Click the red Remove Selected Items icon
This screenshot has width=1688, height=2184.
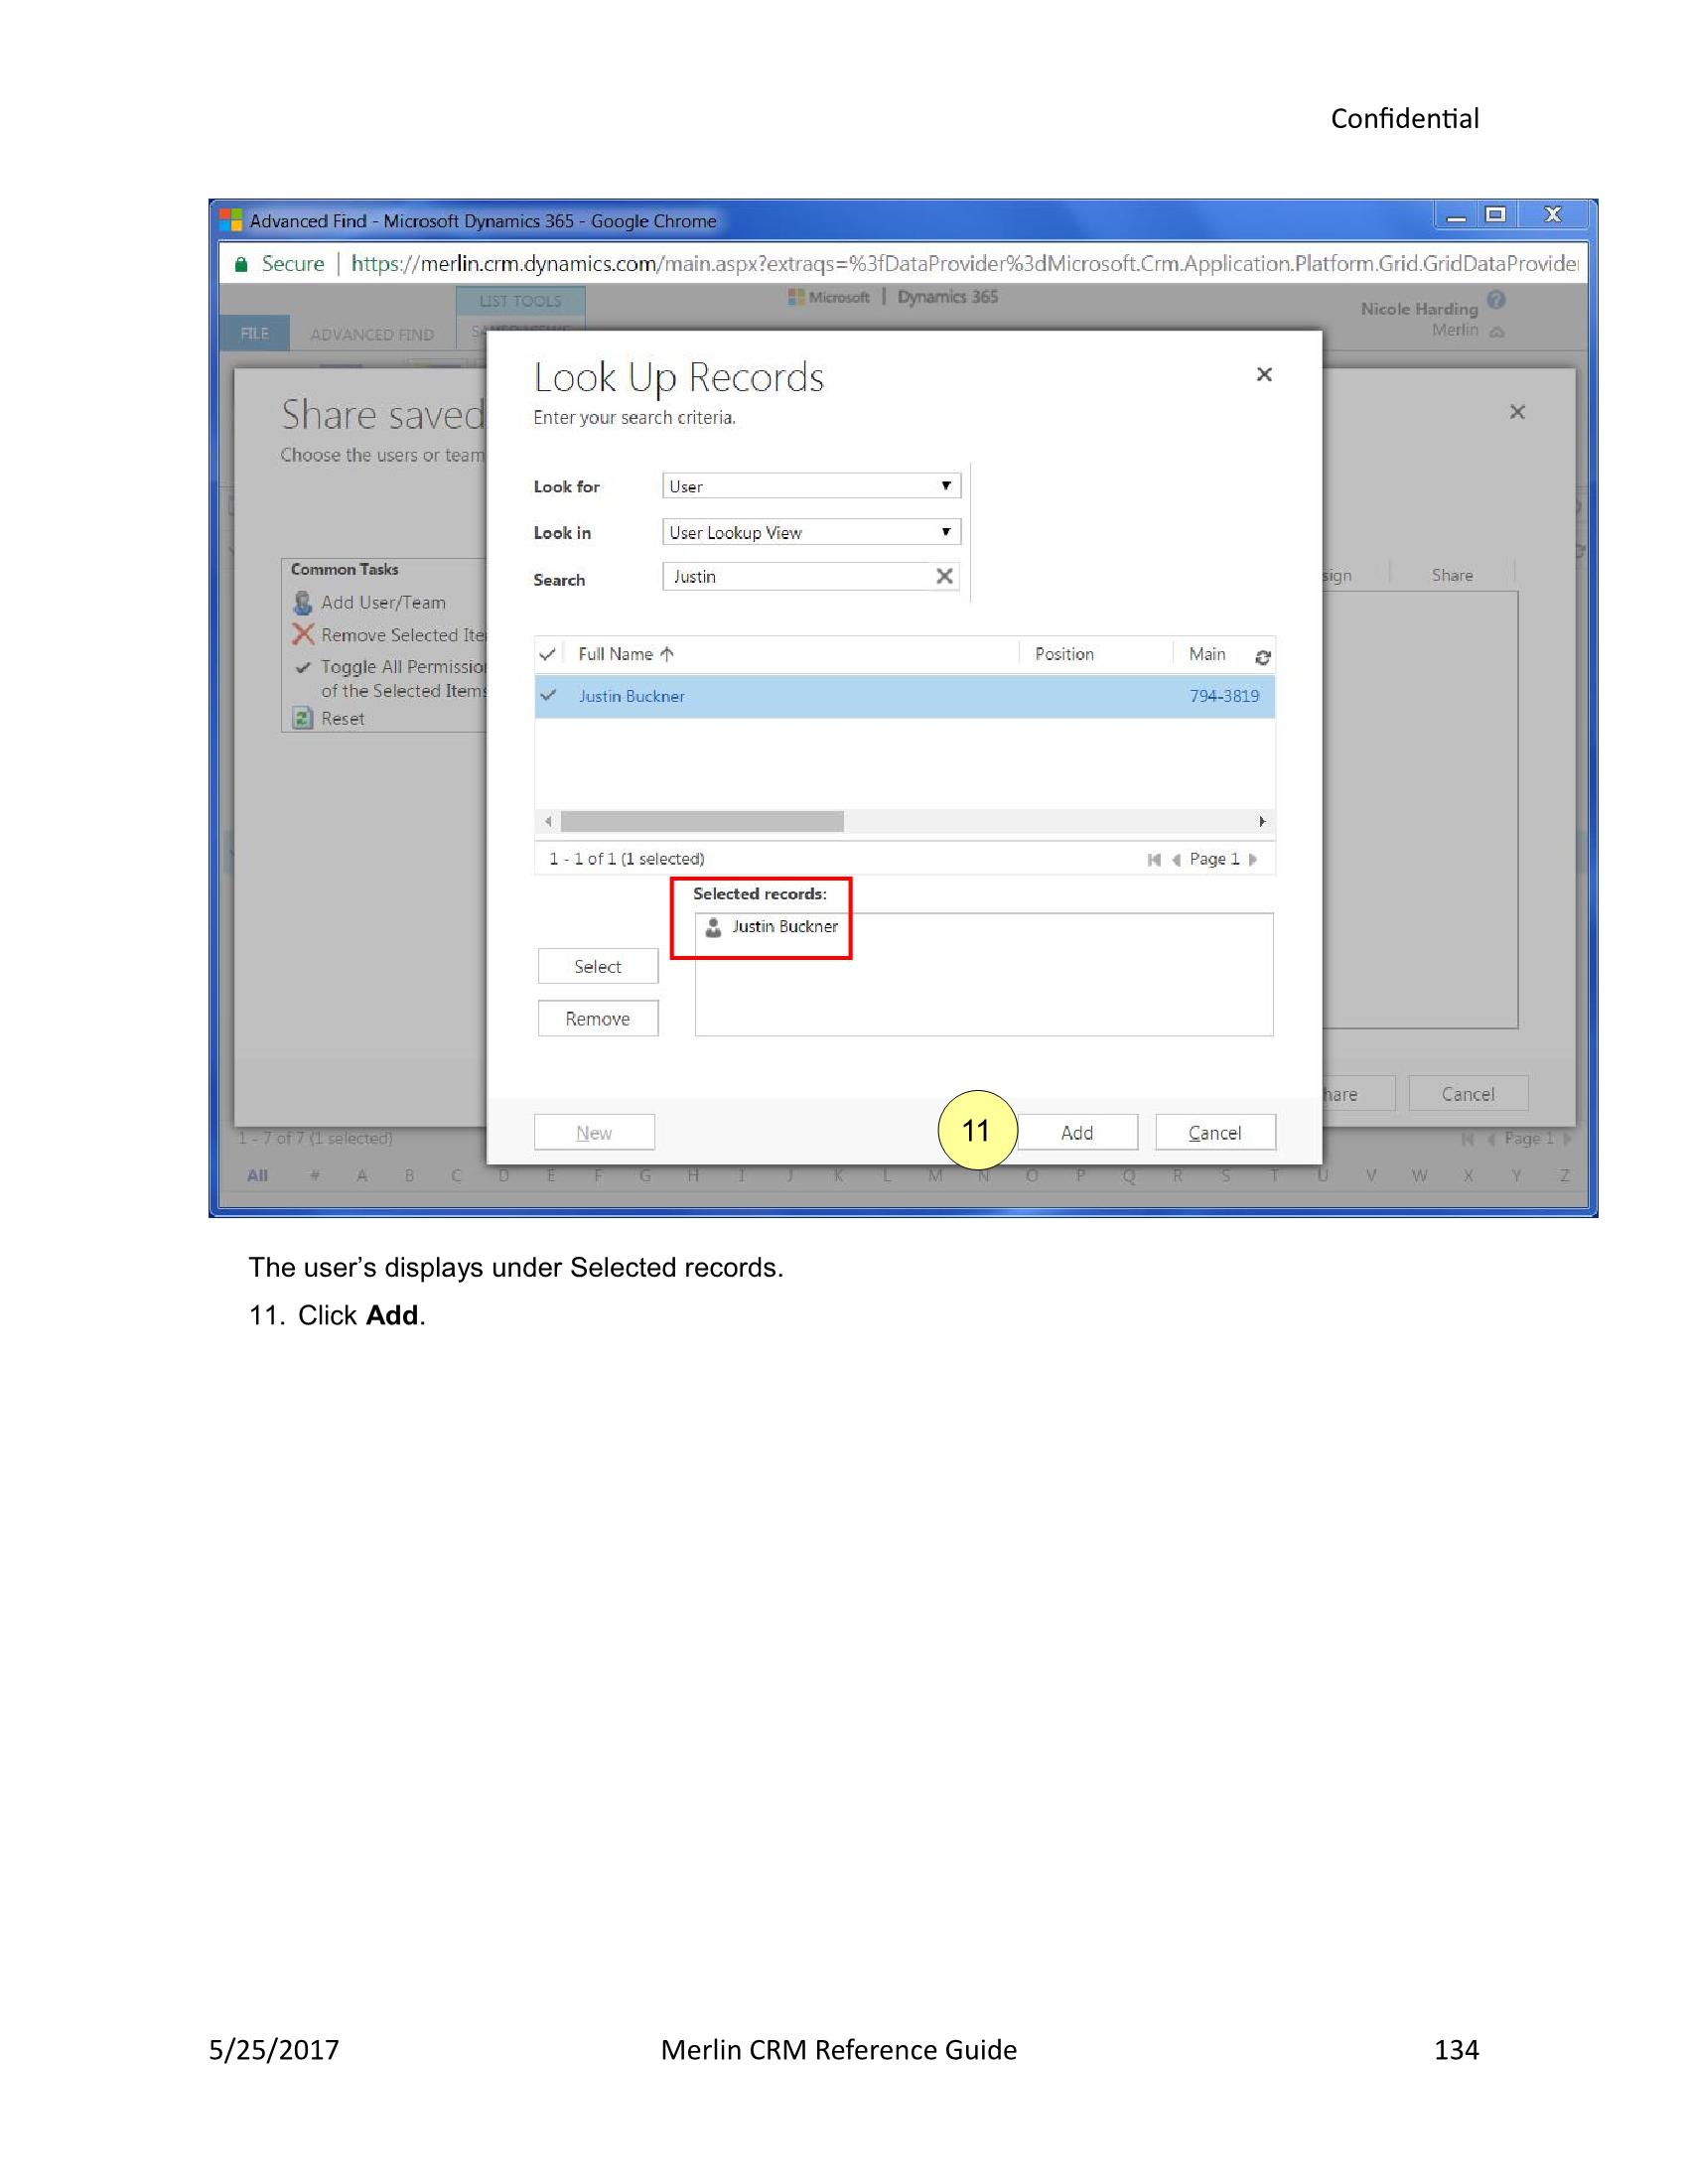(x=301, y=635)
